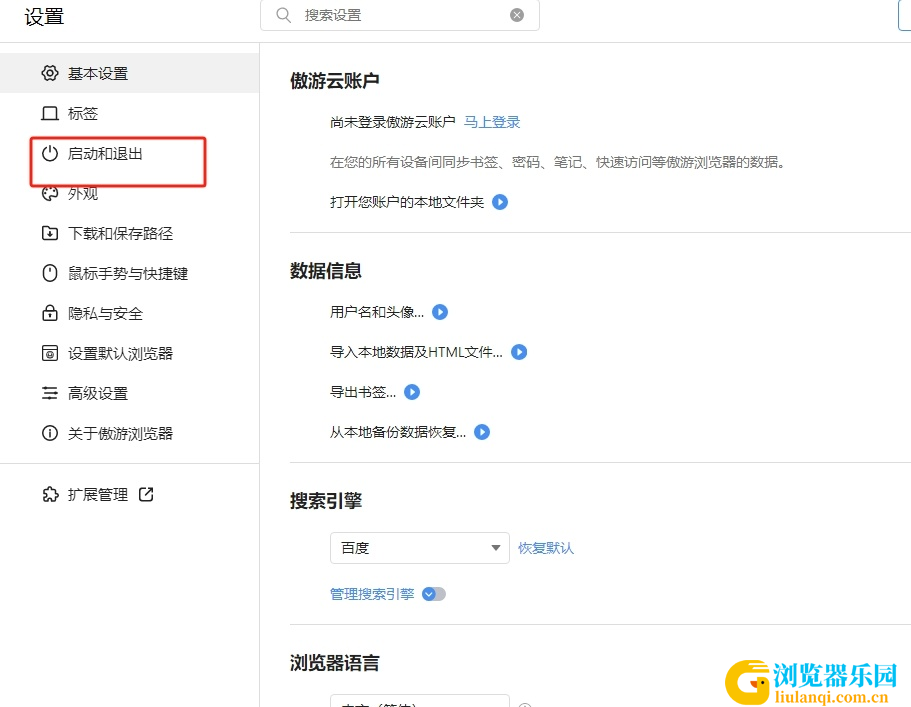The width and height of the screenshot is (911, 707).
Task: Open the 百度 search engine dropdown
Action: tap(419, 548)
